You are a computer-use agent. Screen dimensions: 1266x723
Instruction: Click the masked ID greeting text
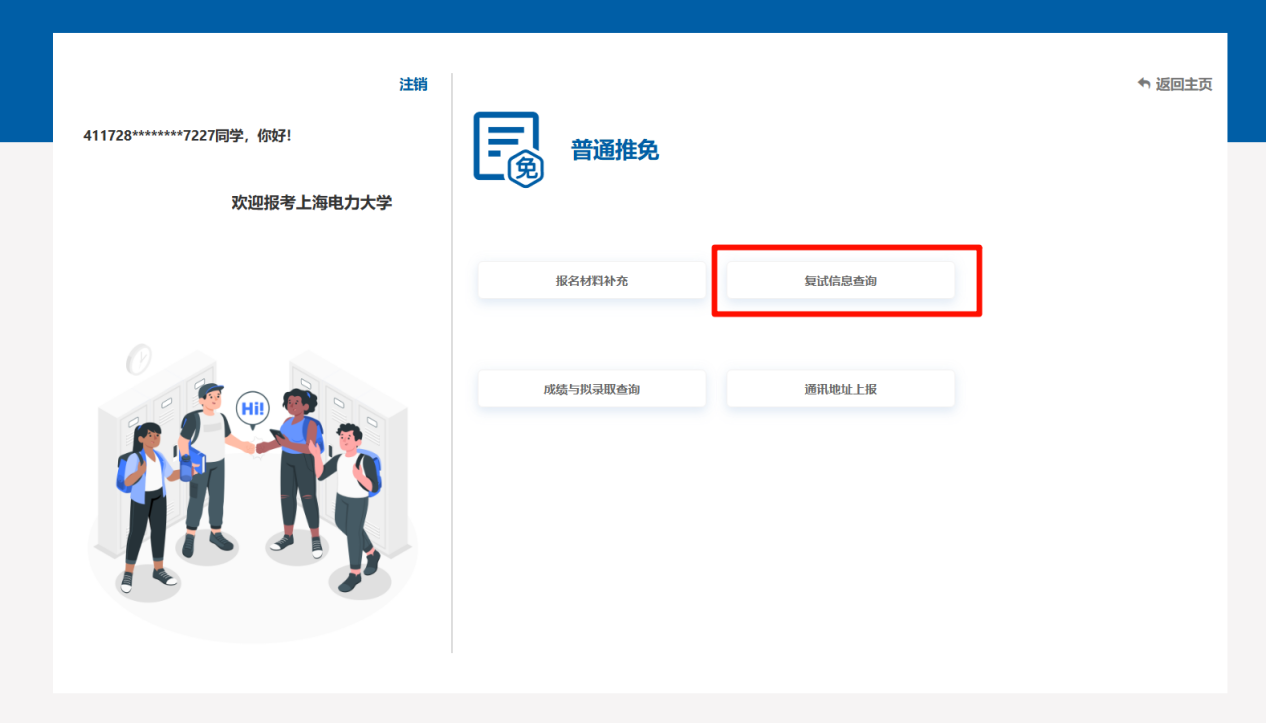tap(187, 136)
